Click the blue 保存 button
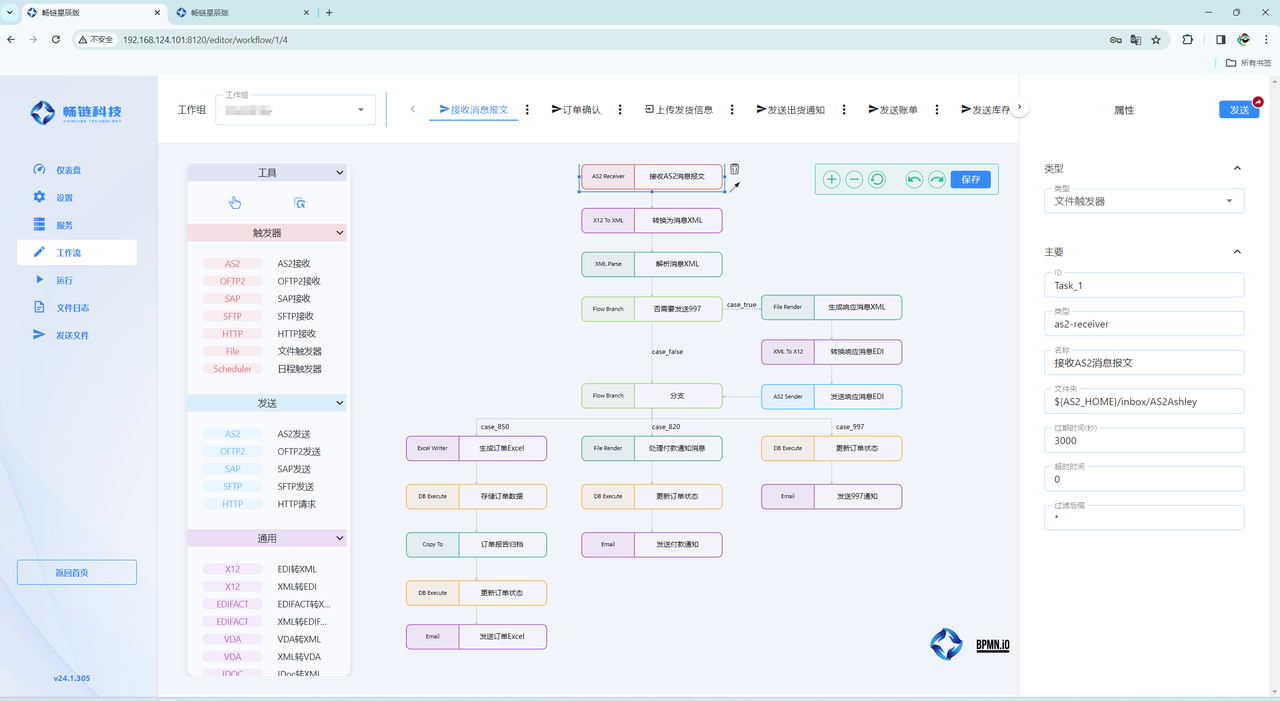 pos(970,179)
